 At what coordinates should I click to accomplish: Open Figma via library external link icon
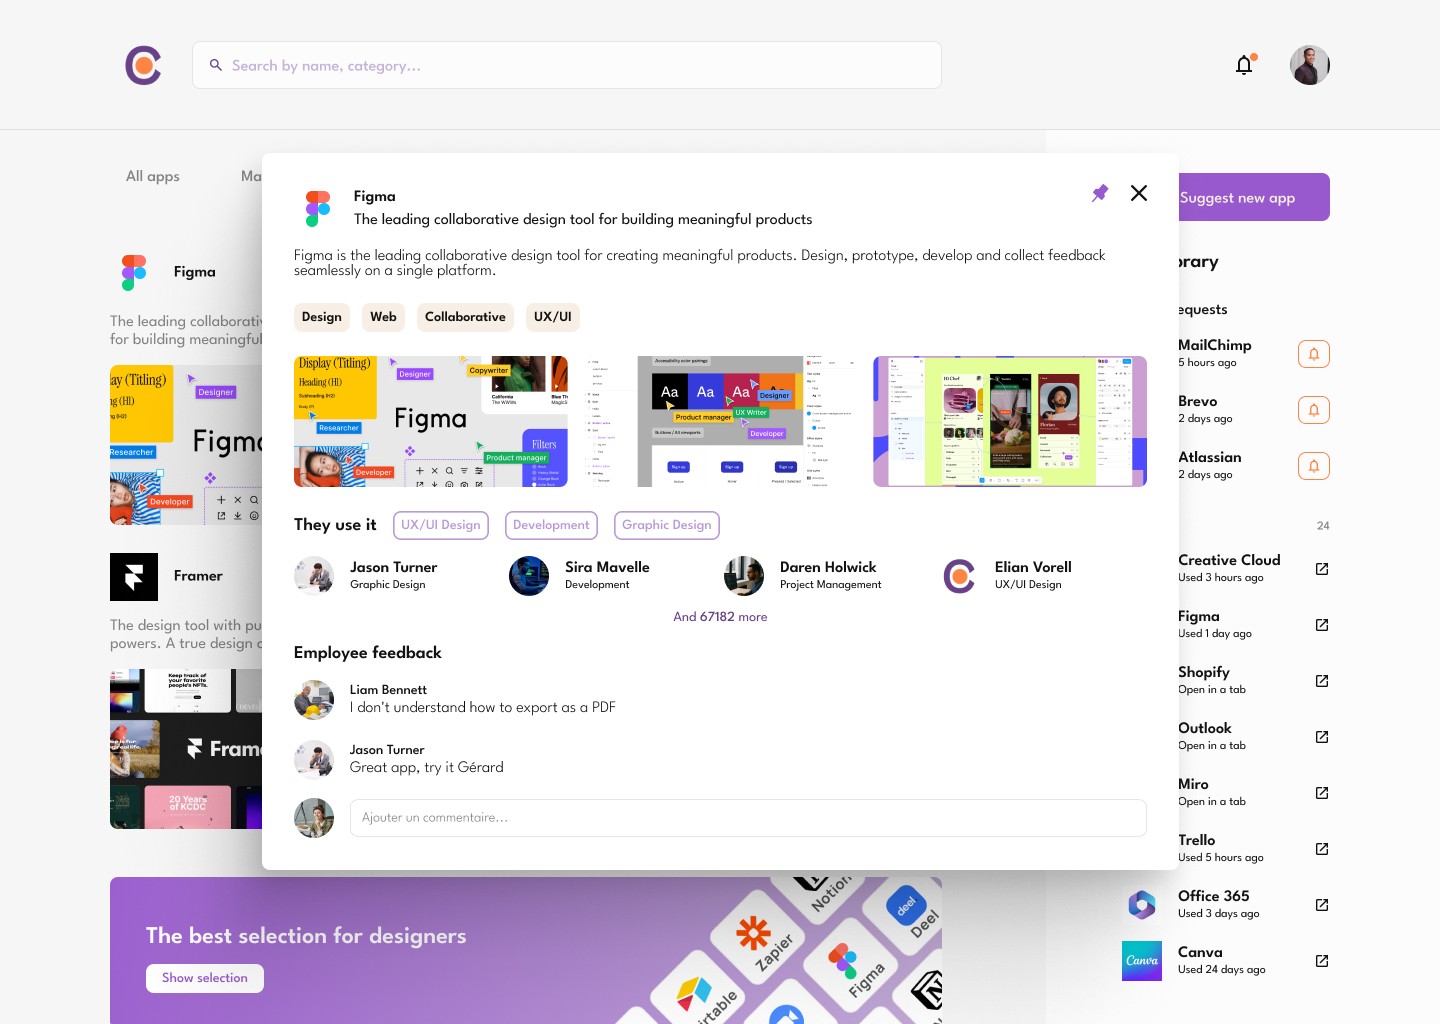pos(1322,625)
